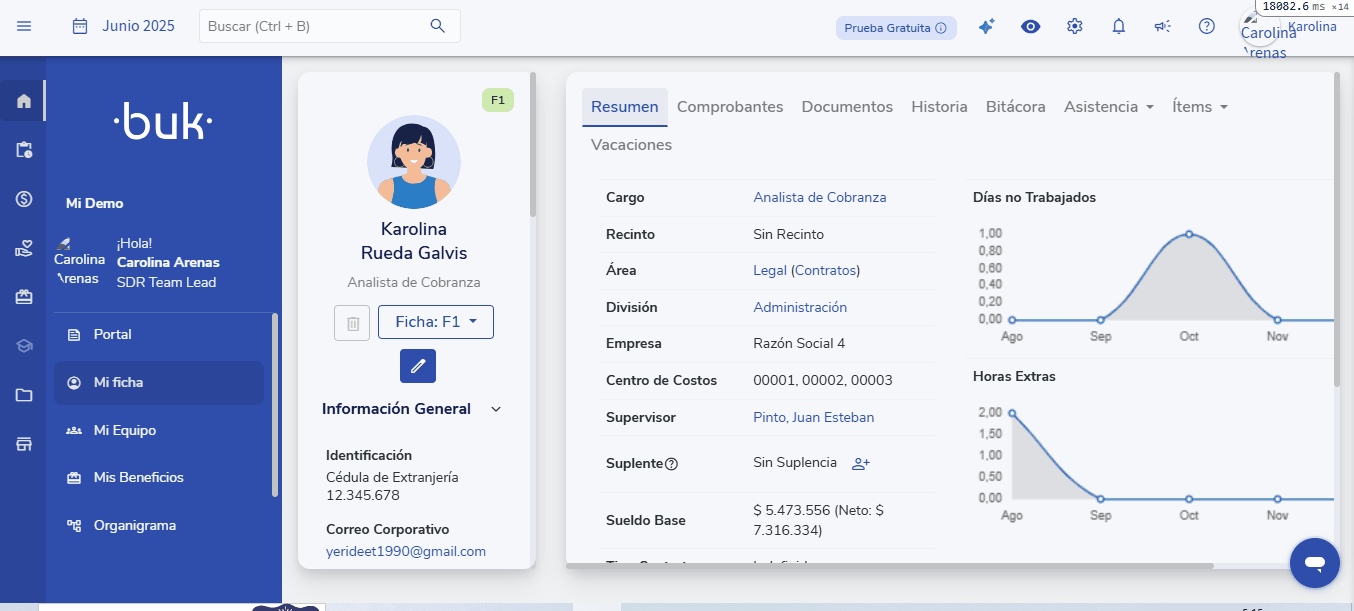Open the hamburger menu in top bar
The width and height of the screenshot is (1354, 611).
[24, 26]
